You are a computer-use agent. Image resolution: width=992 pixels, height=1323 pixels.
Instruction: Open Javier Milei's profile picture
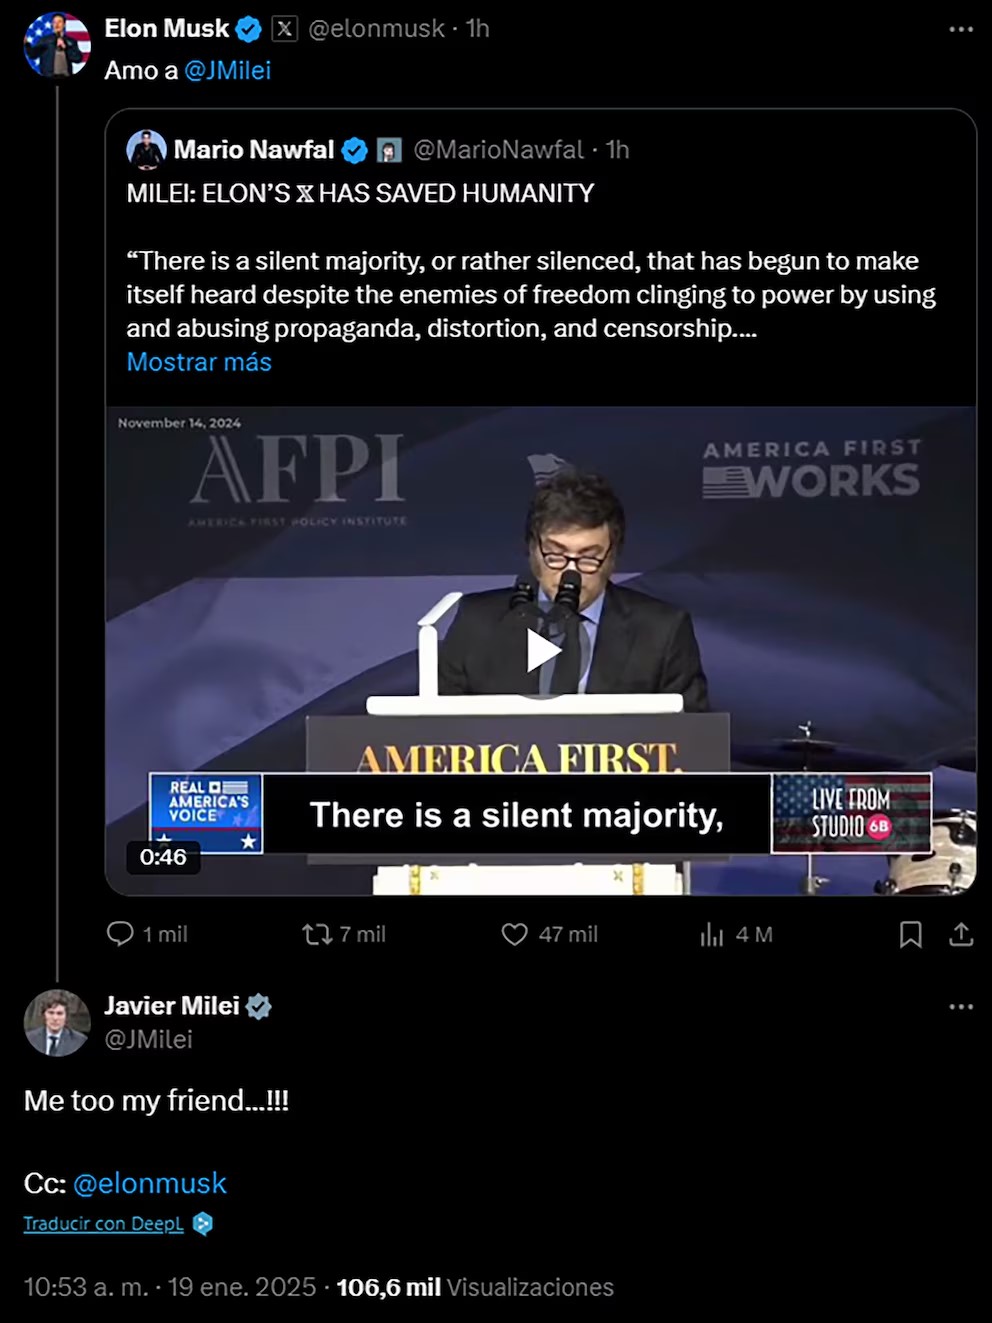[x=57, y=1023]
